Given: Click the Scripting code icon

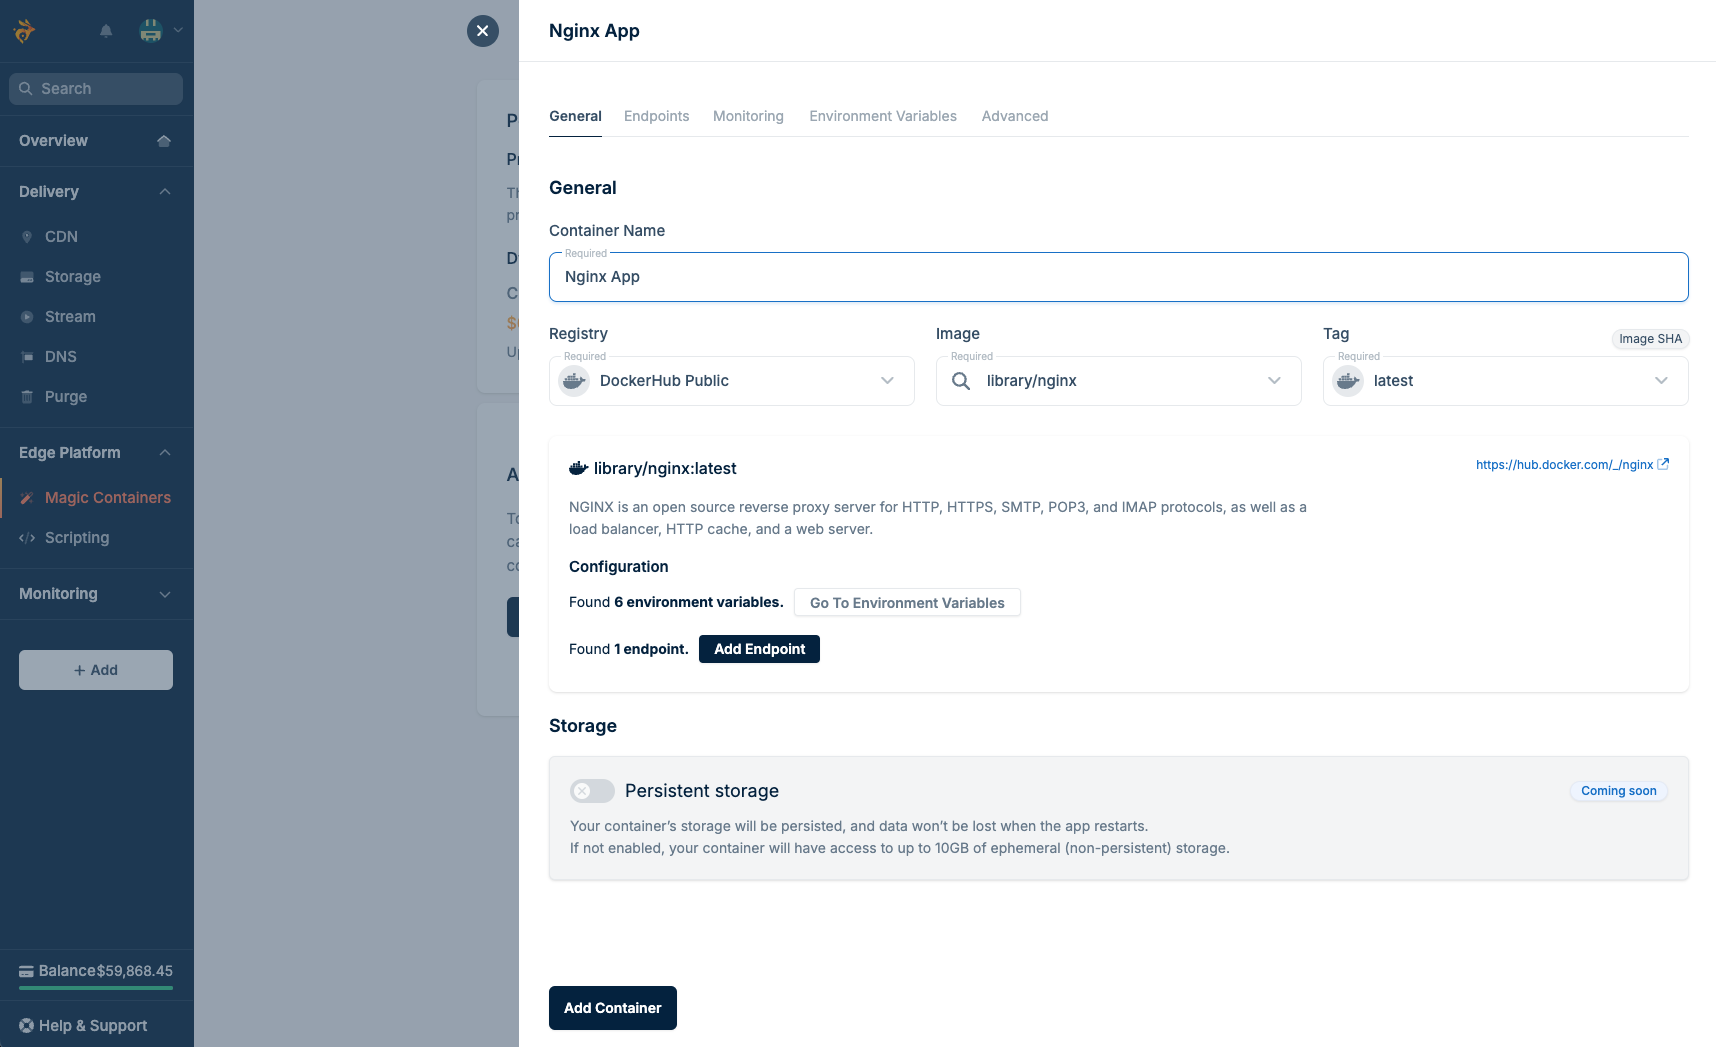Looking at the screenshot, I should [x=27, y=538].
